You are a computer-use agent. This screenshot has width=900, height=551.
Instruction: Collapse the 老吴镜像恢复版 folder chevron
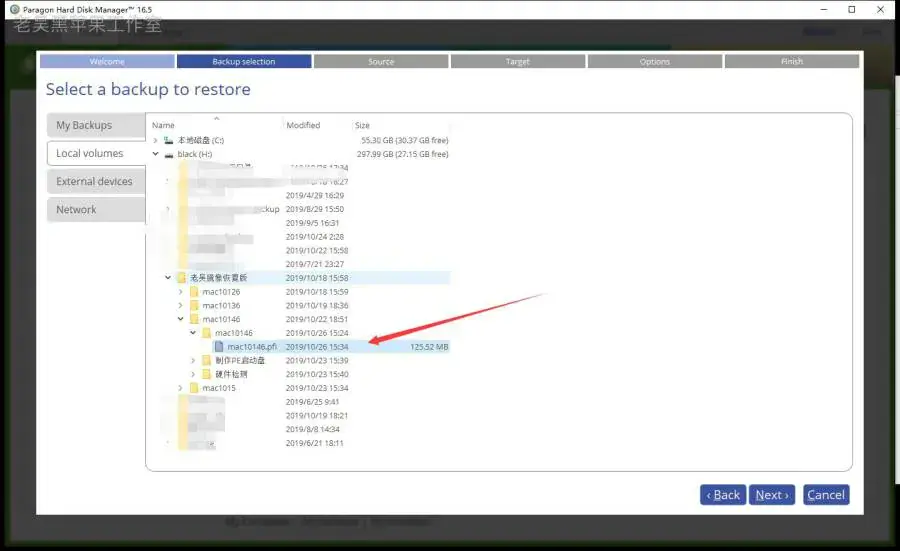click(168, 278)
